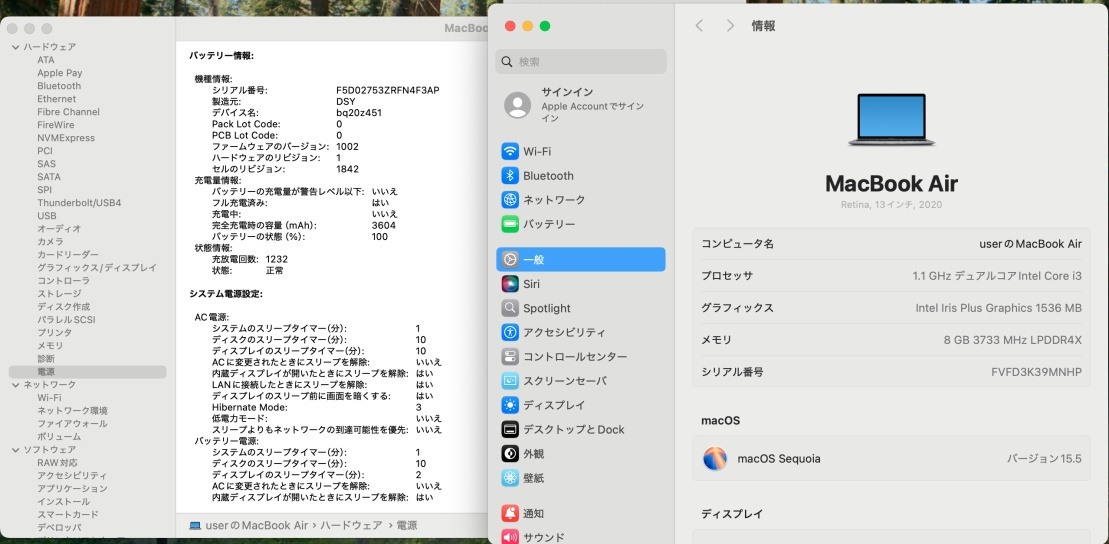Select Thunderbolt/USB4 in hardware list
This screenshot has height=544, width=1109.
pos(79,202)
